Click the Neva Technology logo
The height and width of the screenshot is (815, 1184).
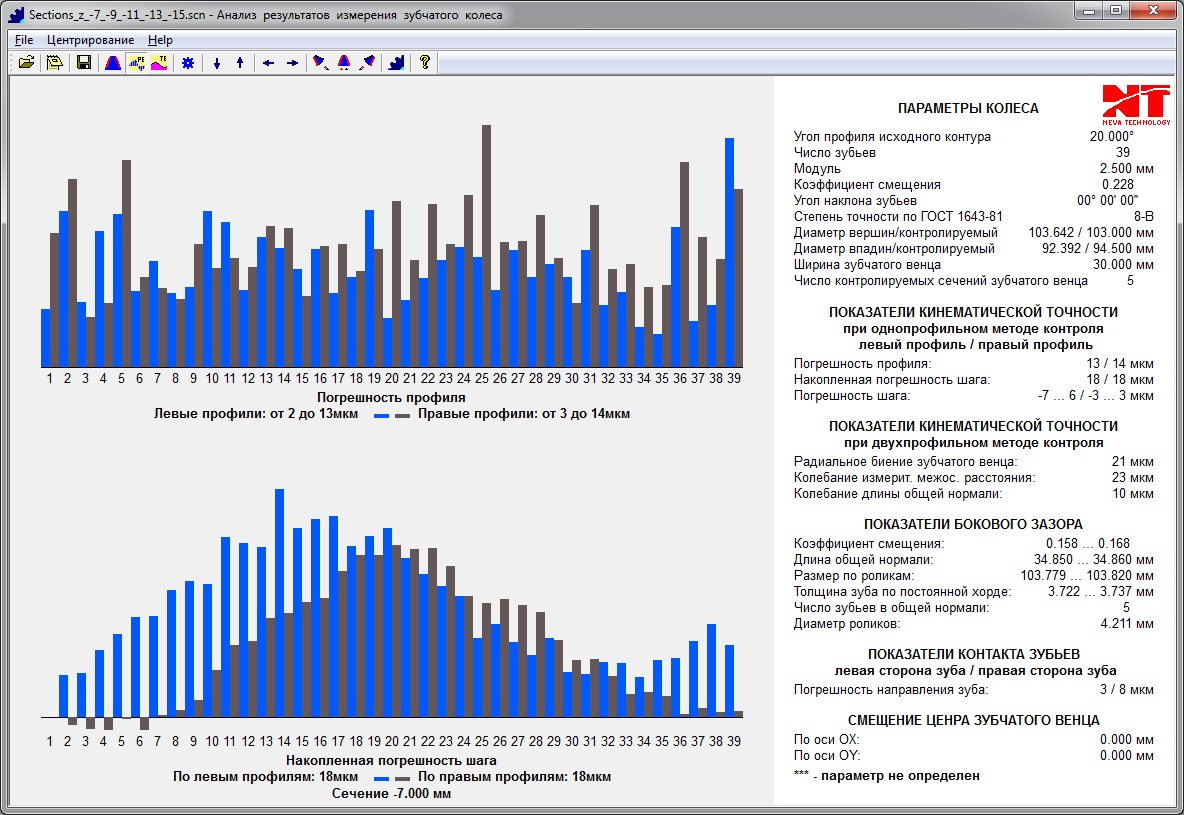click(1136, 105)
